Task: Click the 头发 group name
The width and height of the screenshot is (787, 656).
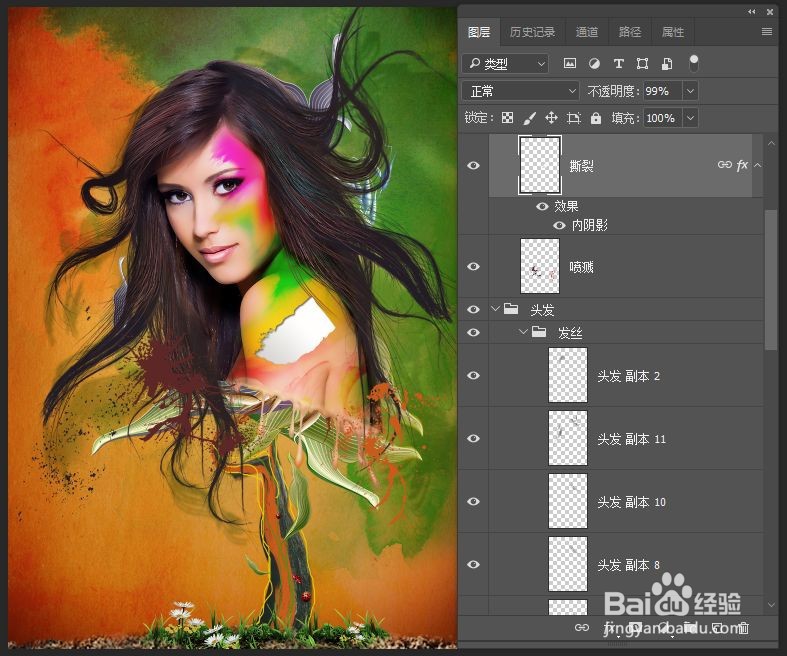Action: tap(542, 310)
